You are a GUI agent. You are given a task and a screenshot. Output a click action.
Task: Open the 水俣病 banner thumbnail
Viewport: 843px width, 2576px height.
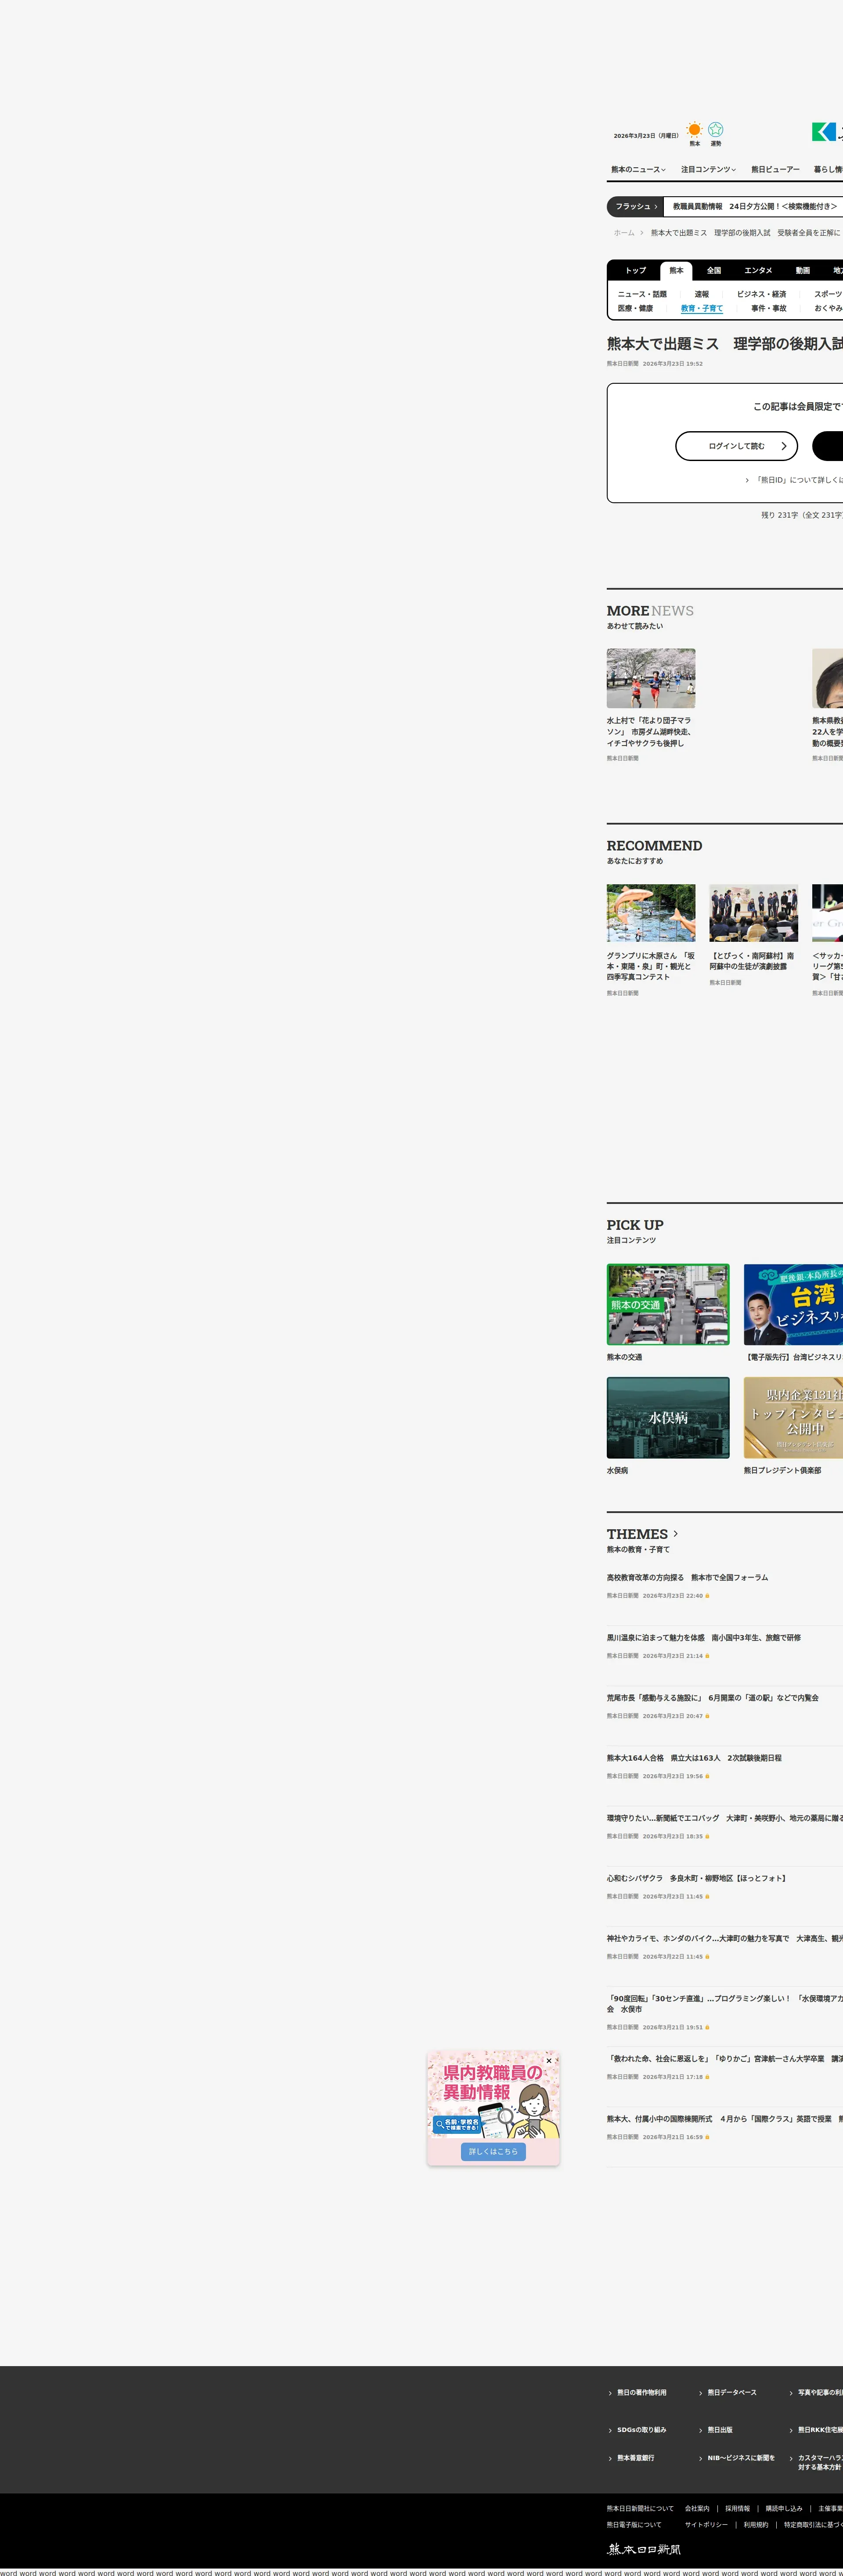668,1418
